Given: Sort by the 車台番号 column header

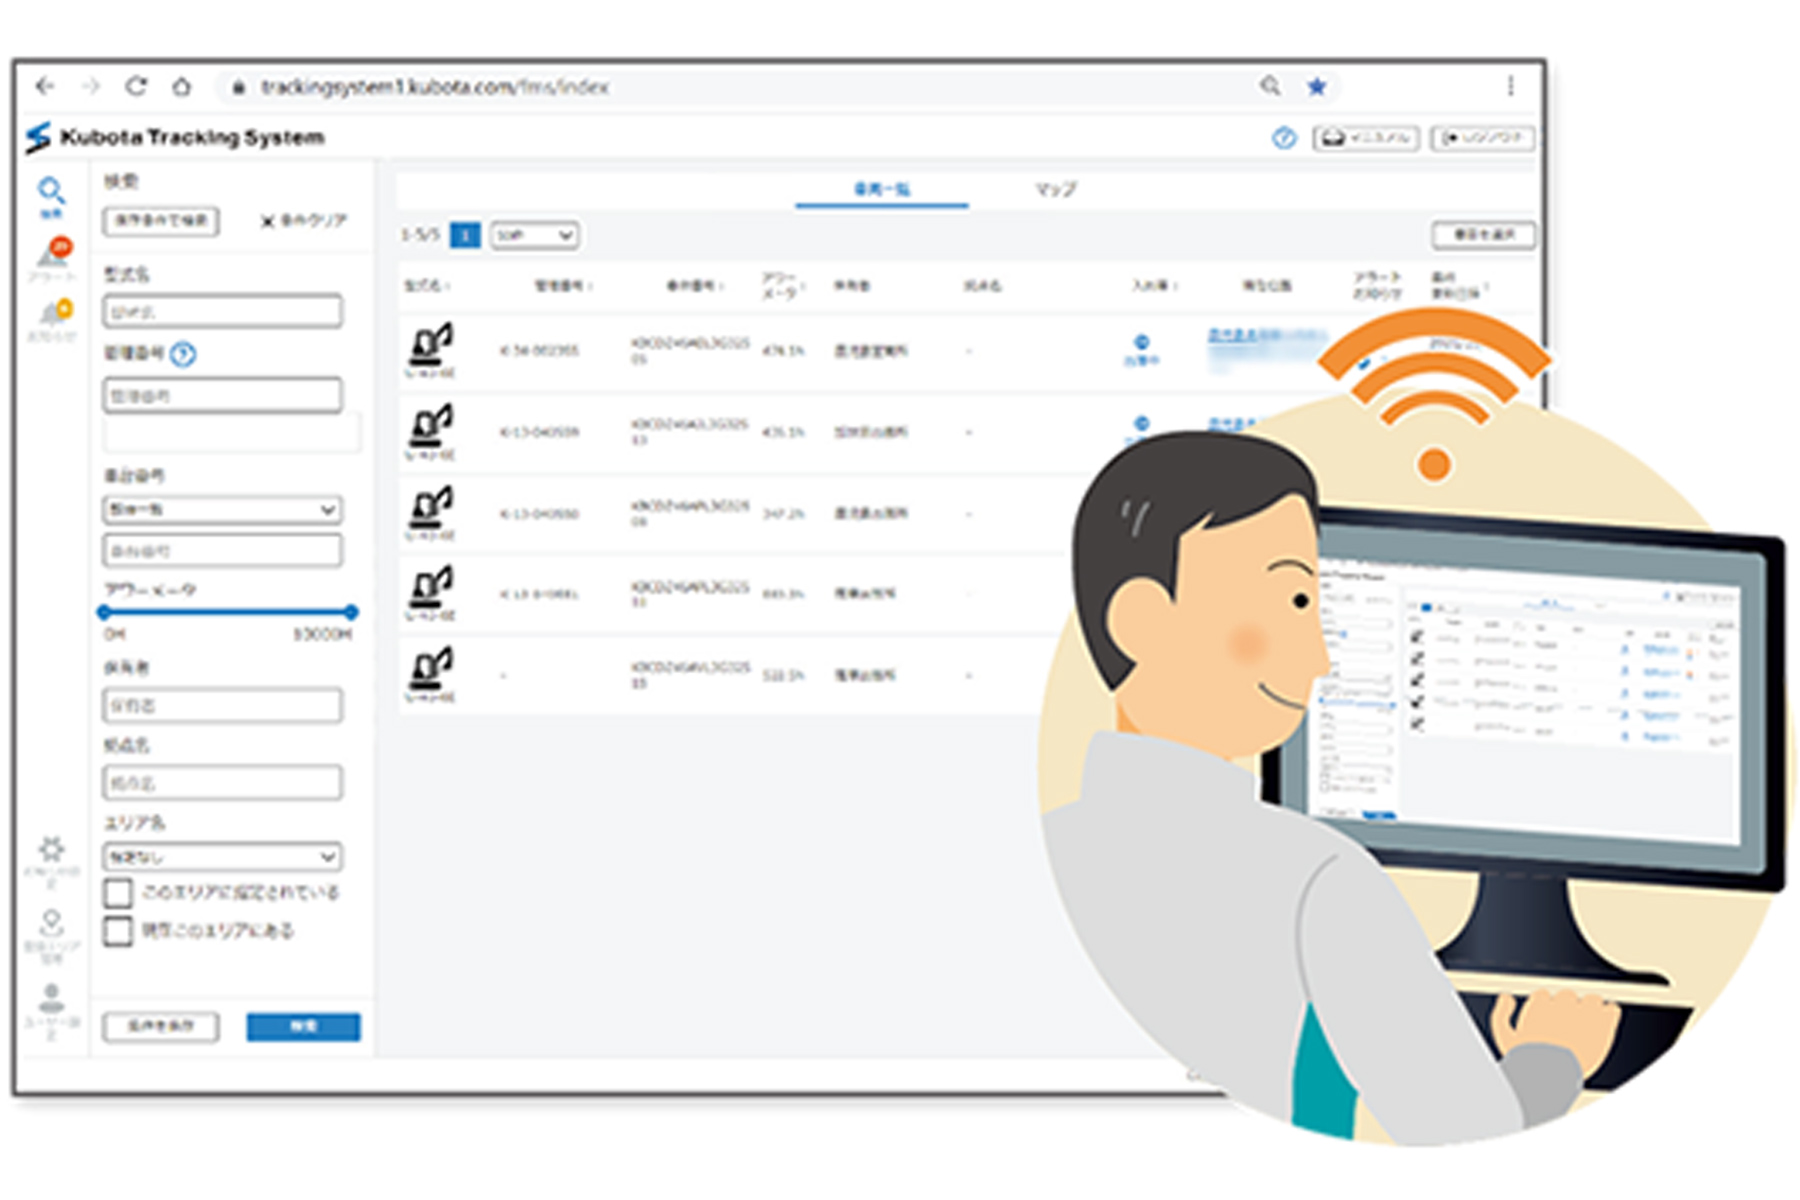Looking at the screenshot, I should (x=695, y=286).
